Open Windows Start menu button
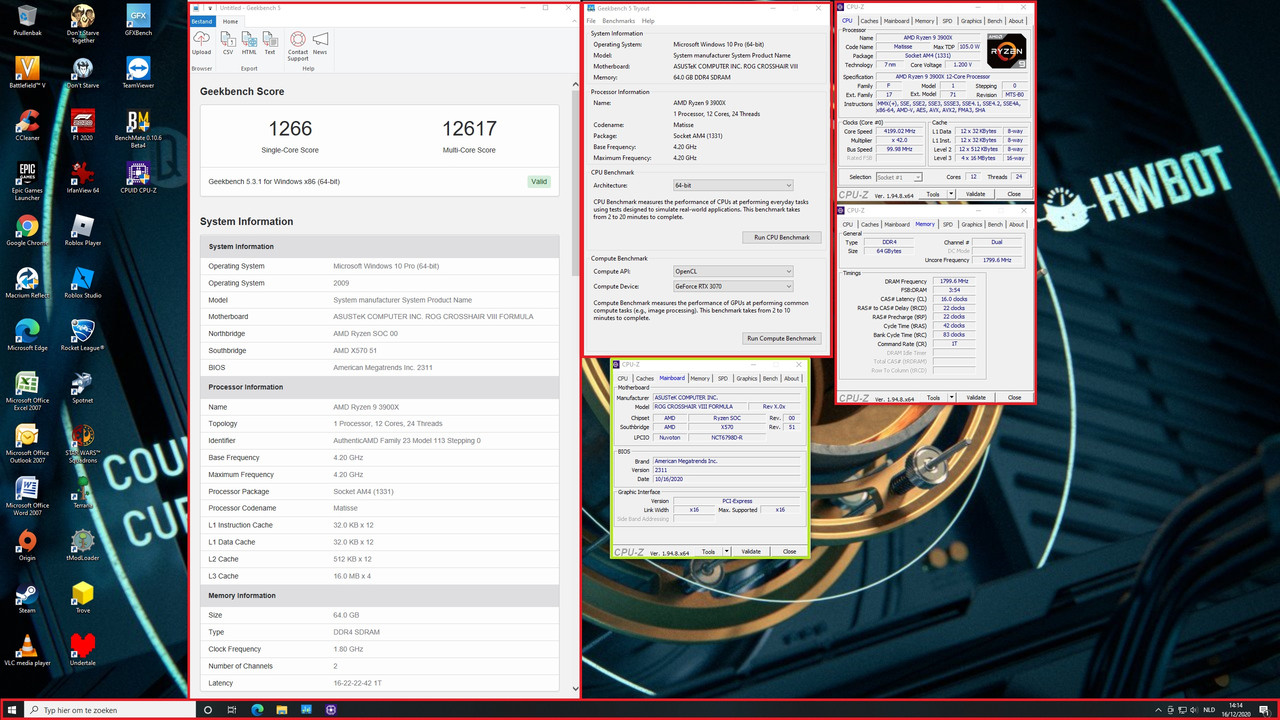Viewport: 1280px width, 720px height. click(12, 710)
